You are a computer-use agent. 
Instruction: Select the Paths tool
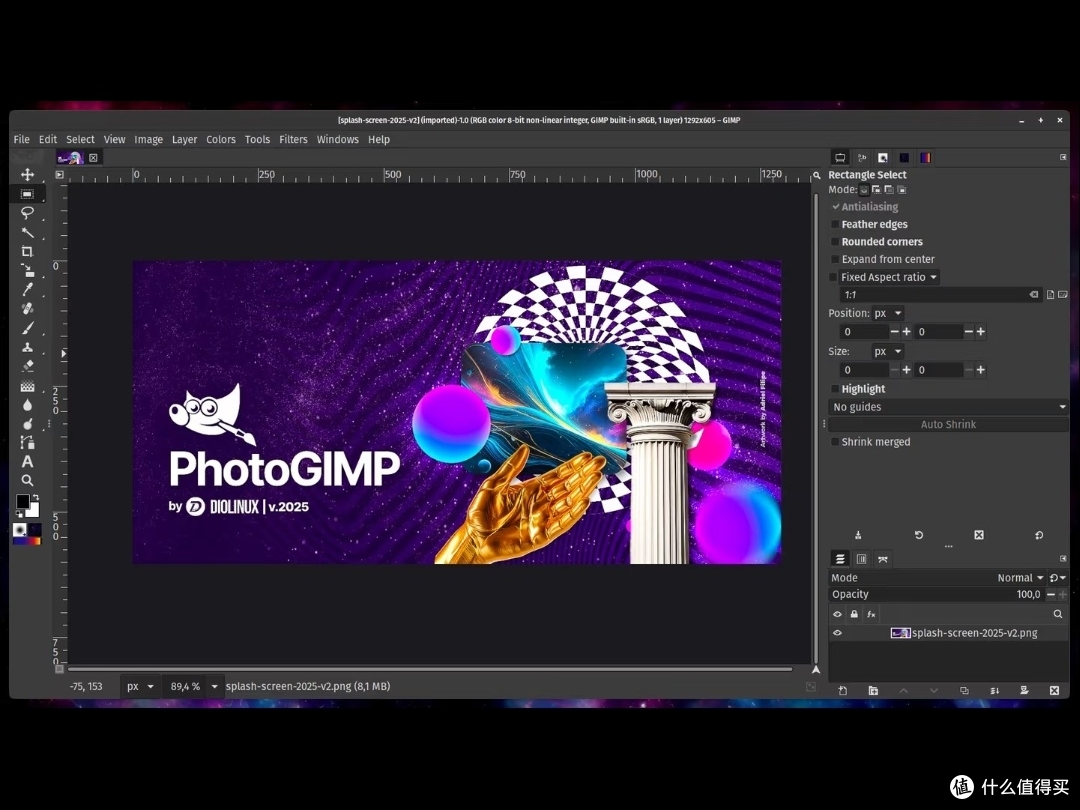[x=28, y=442]
